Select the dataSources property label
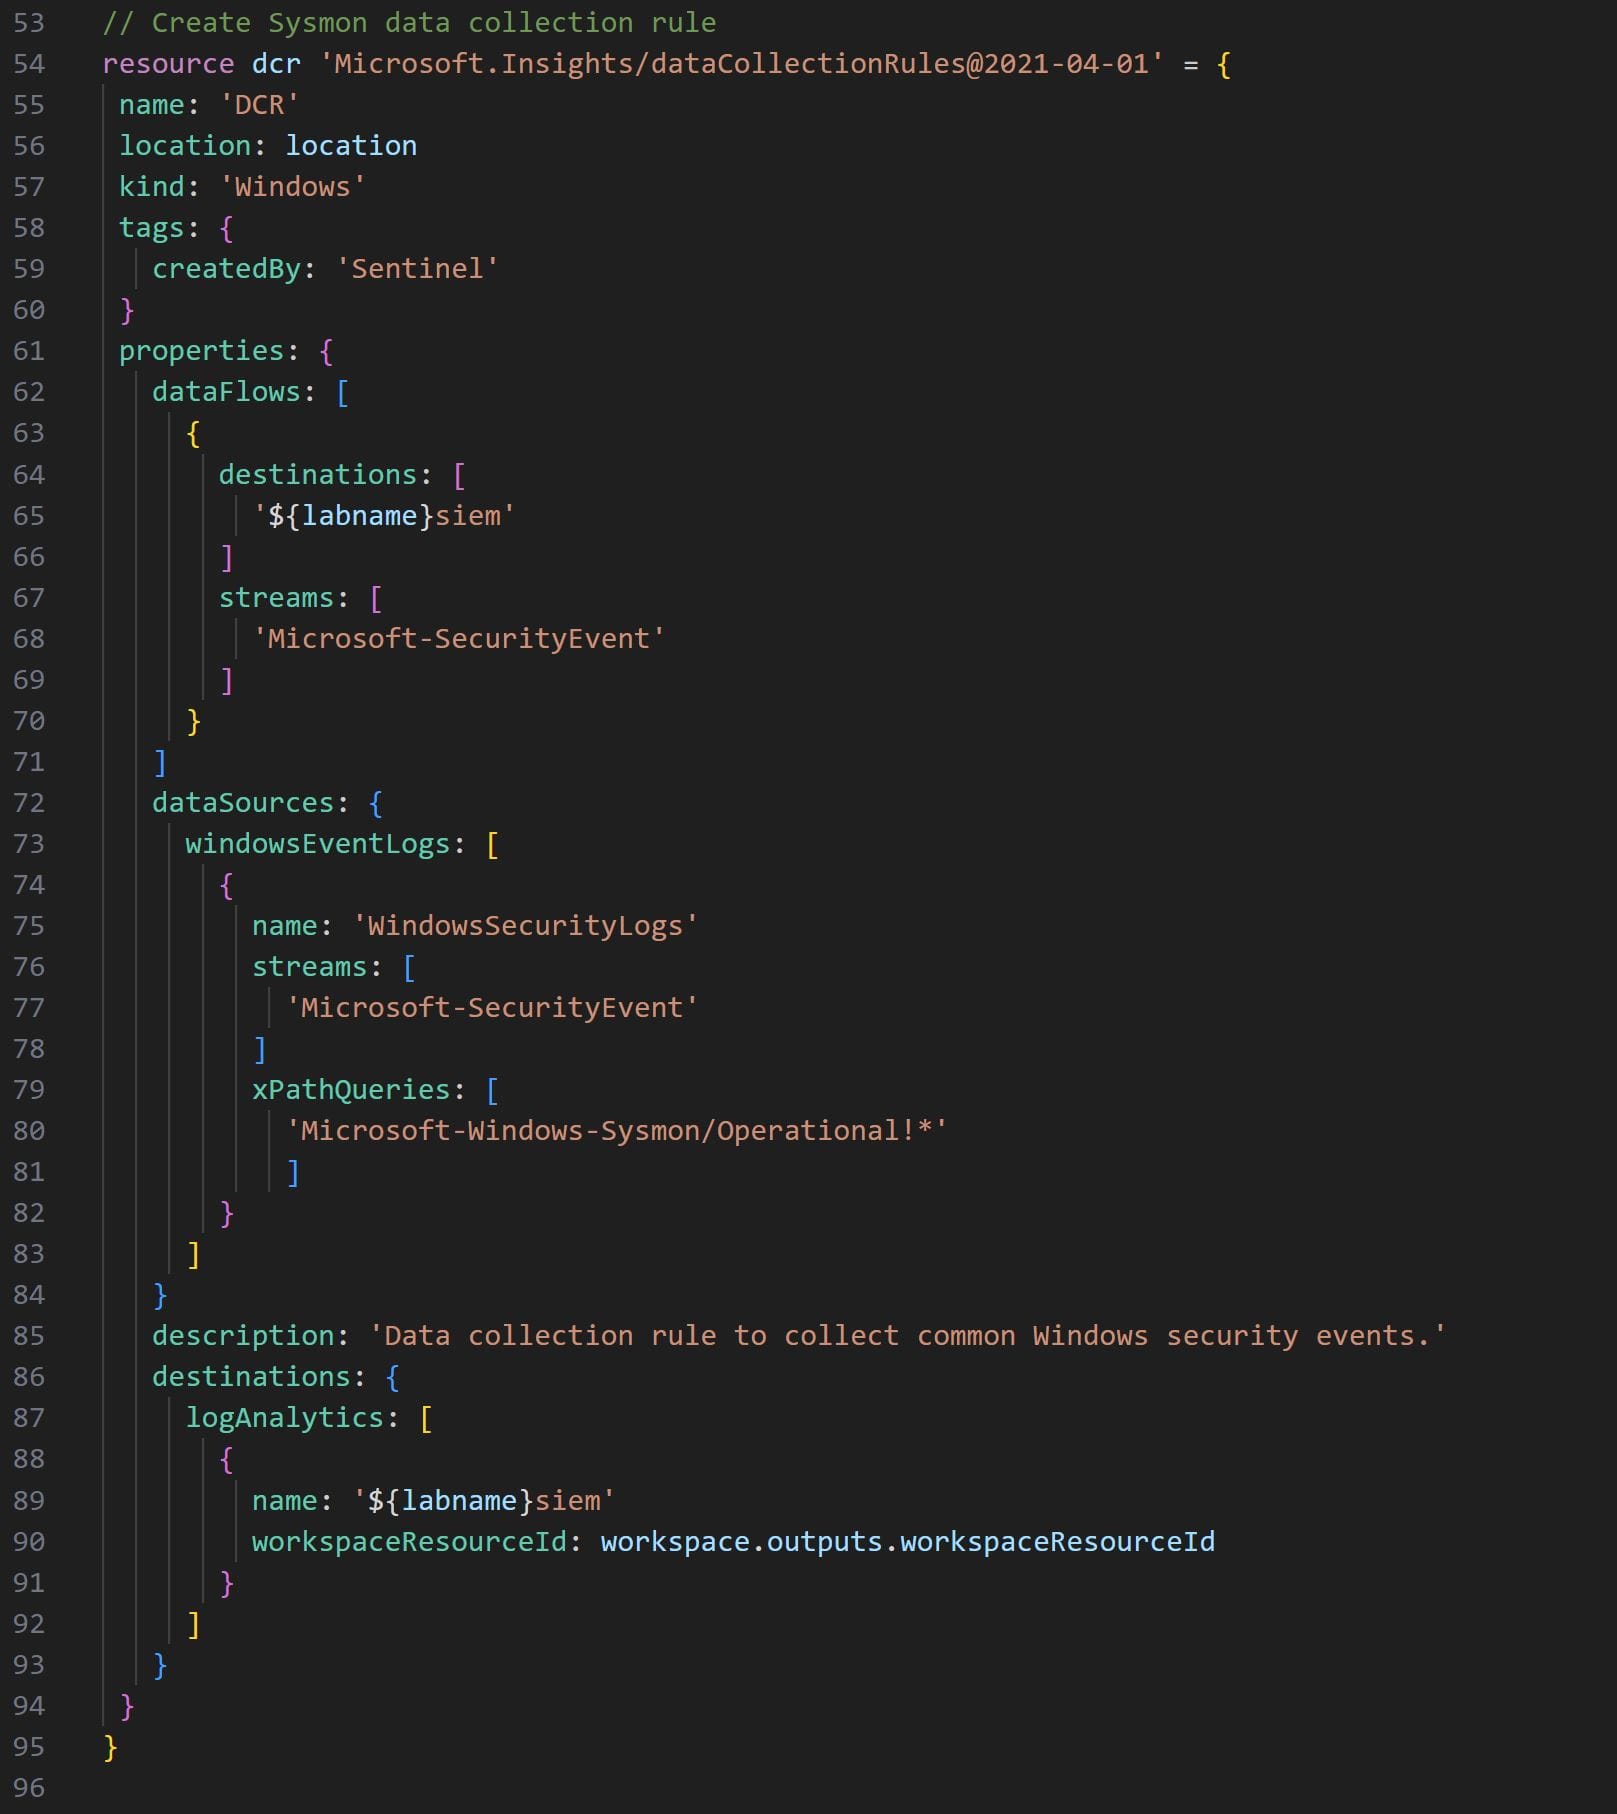Screen dimensions: 1617x1814 pos(243,802)
